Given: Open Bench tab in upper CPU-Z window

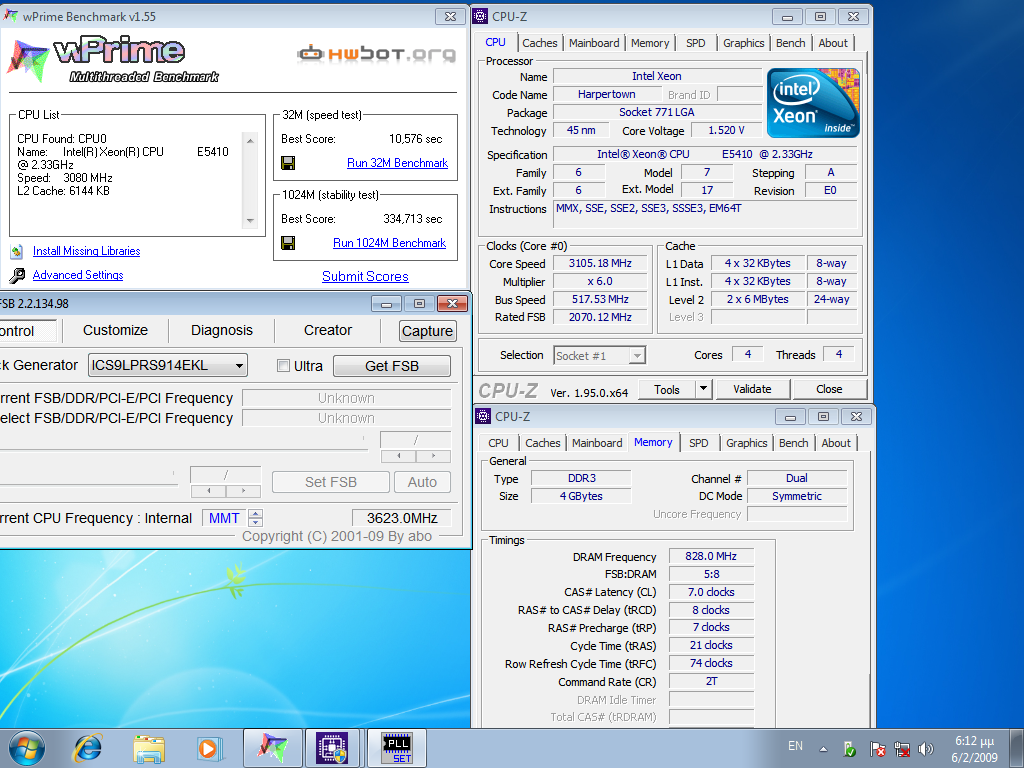Looking at the screenshot, I should click(x=790, y=43).
